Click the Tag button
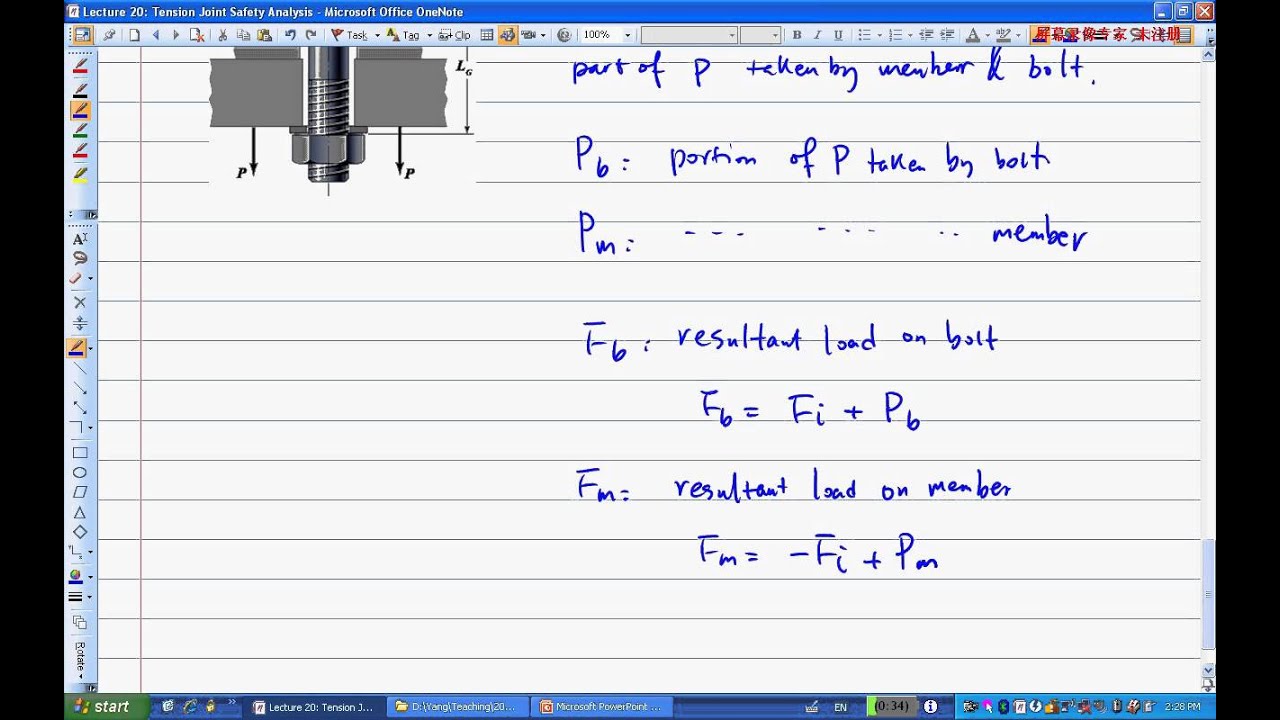Screen dimensions: 1280x720 coord(402,35)
